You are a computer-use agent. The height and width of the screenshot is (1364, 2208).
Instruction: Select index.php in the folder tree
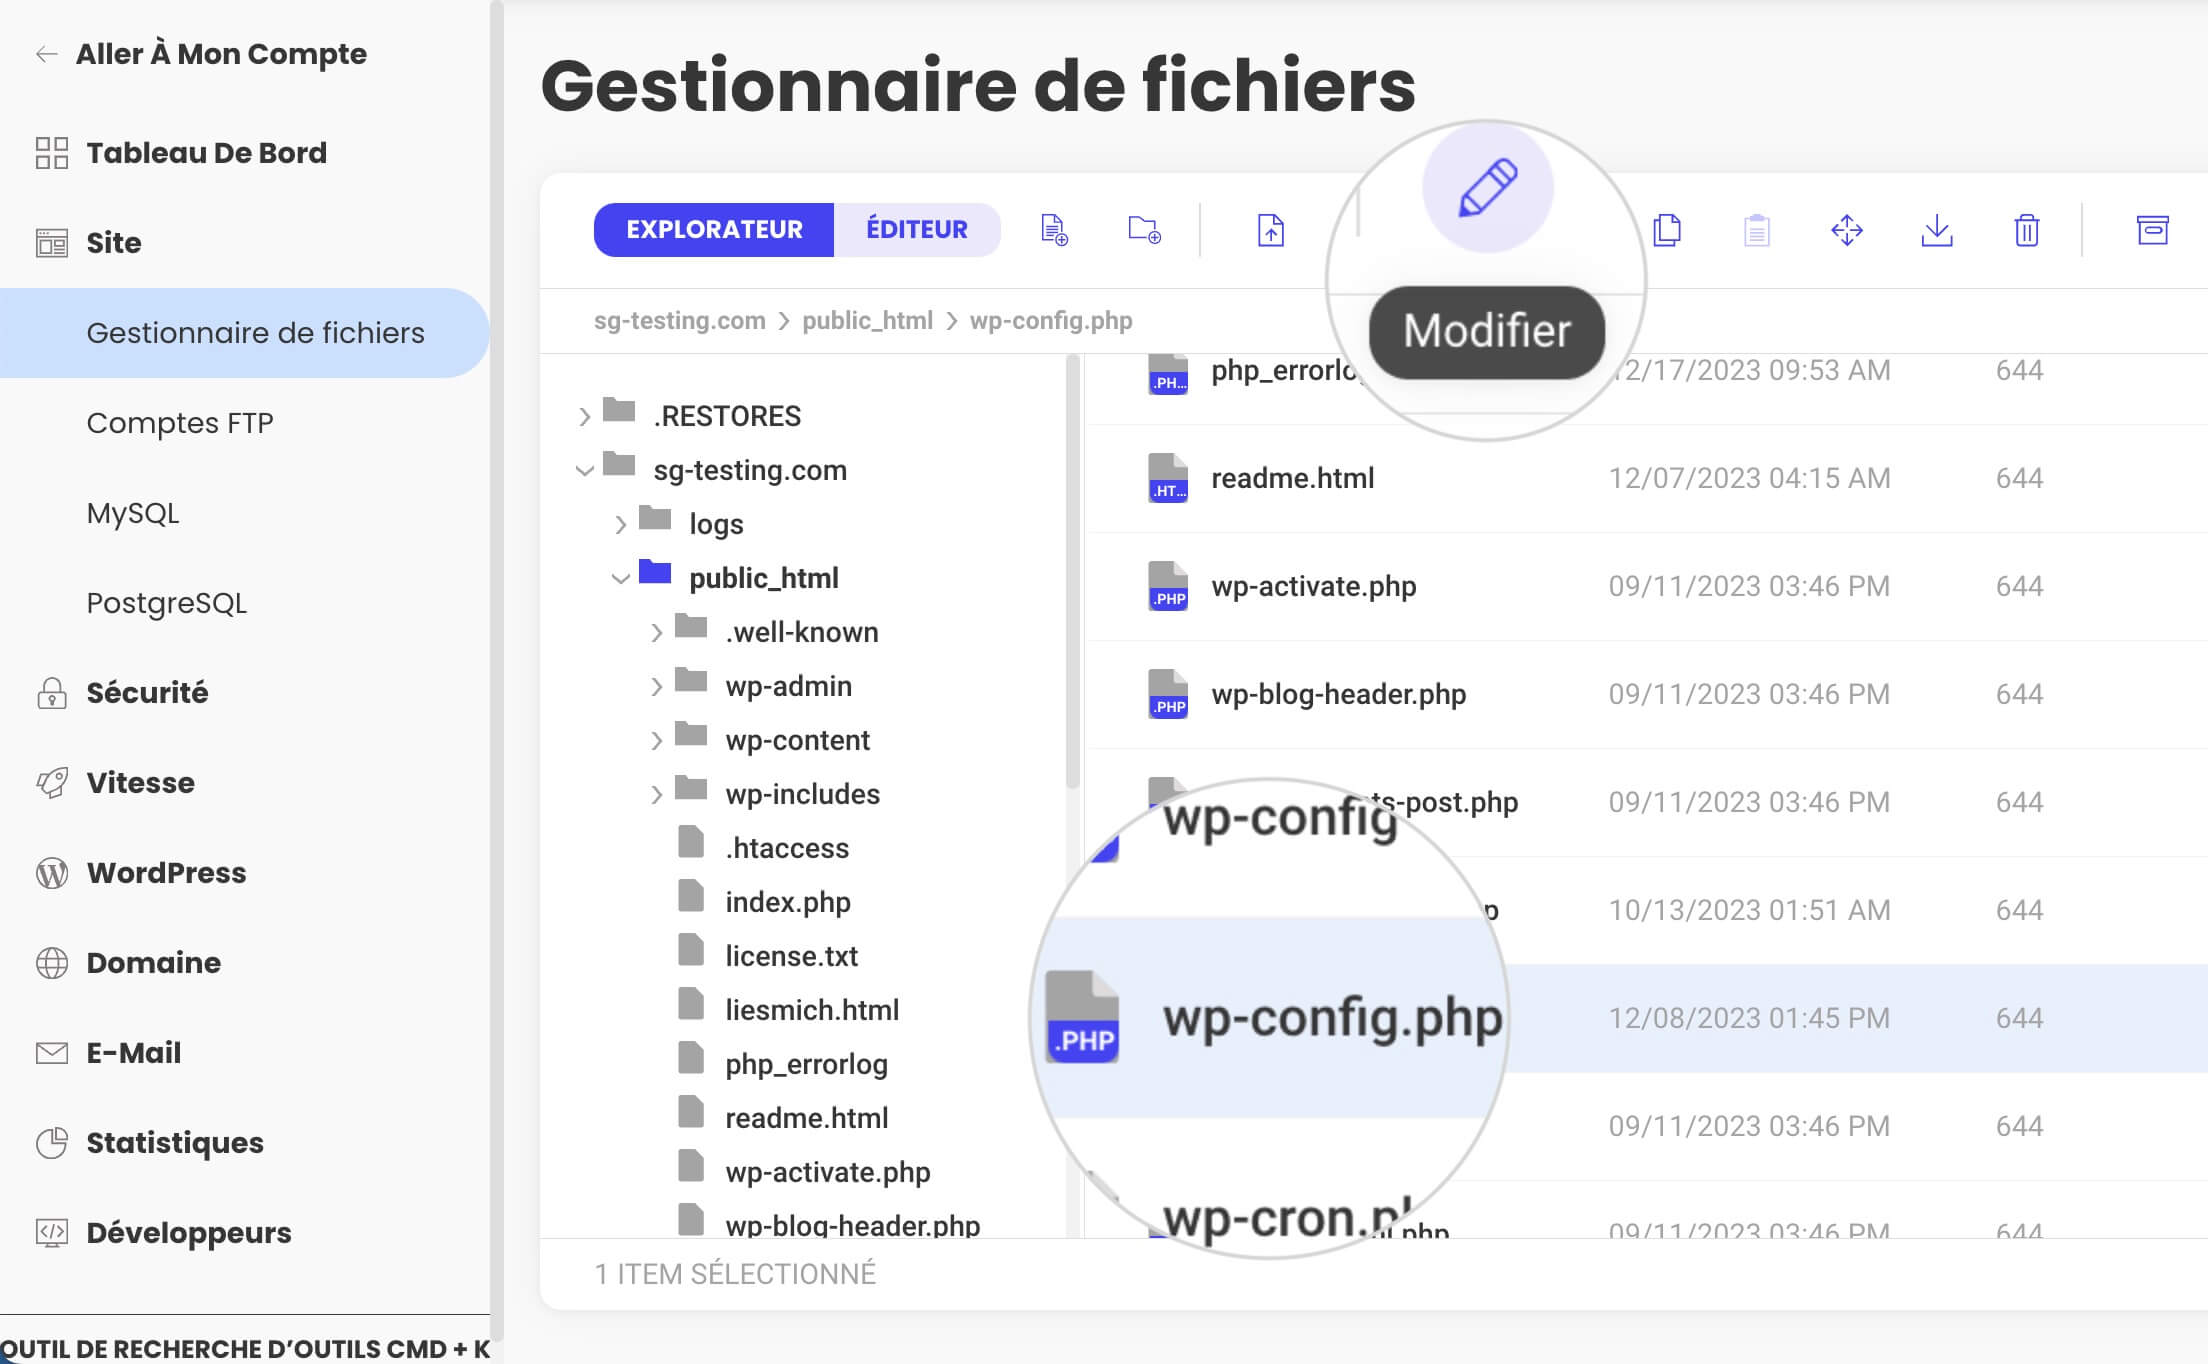(788, 903)
